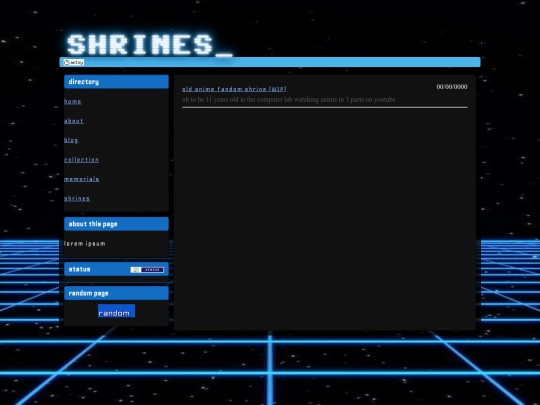Open the memorials link

click(x=82, y=179)
